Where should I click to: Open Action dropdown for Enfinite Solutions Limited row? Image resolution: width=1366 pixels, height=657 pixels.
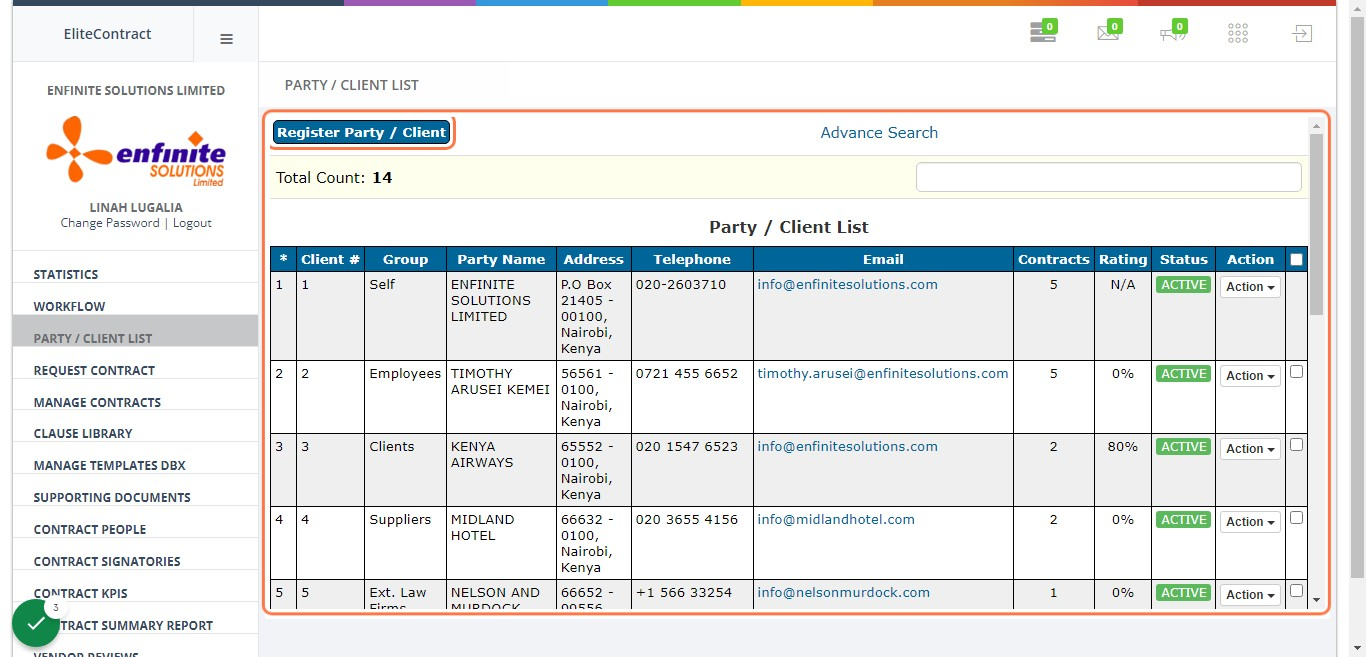click(1250, 287)
